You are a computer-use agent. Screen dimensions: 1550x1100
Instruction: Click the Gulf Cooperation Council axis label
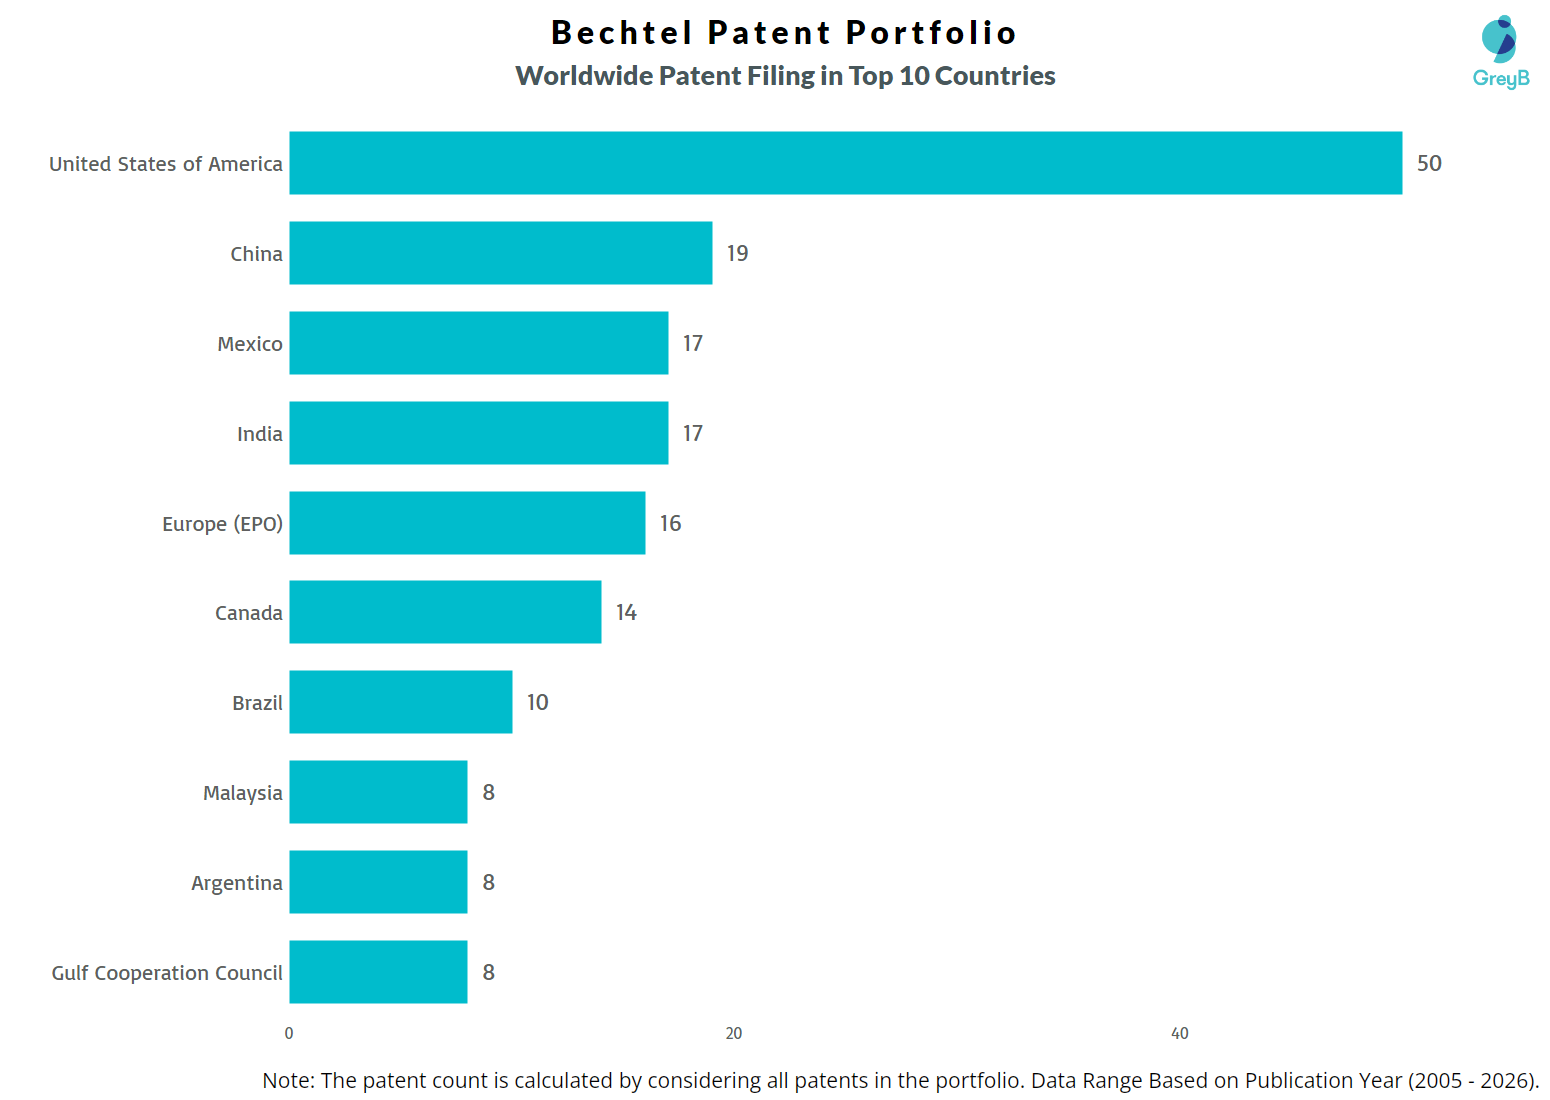[167, 973]
